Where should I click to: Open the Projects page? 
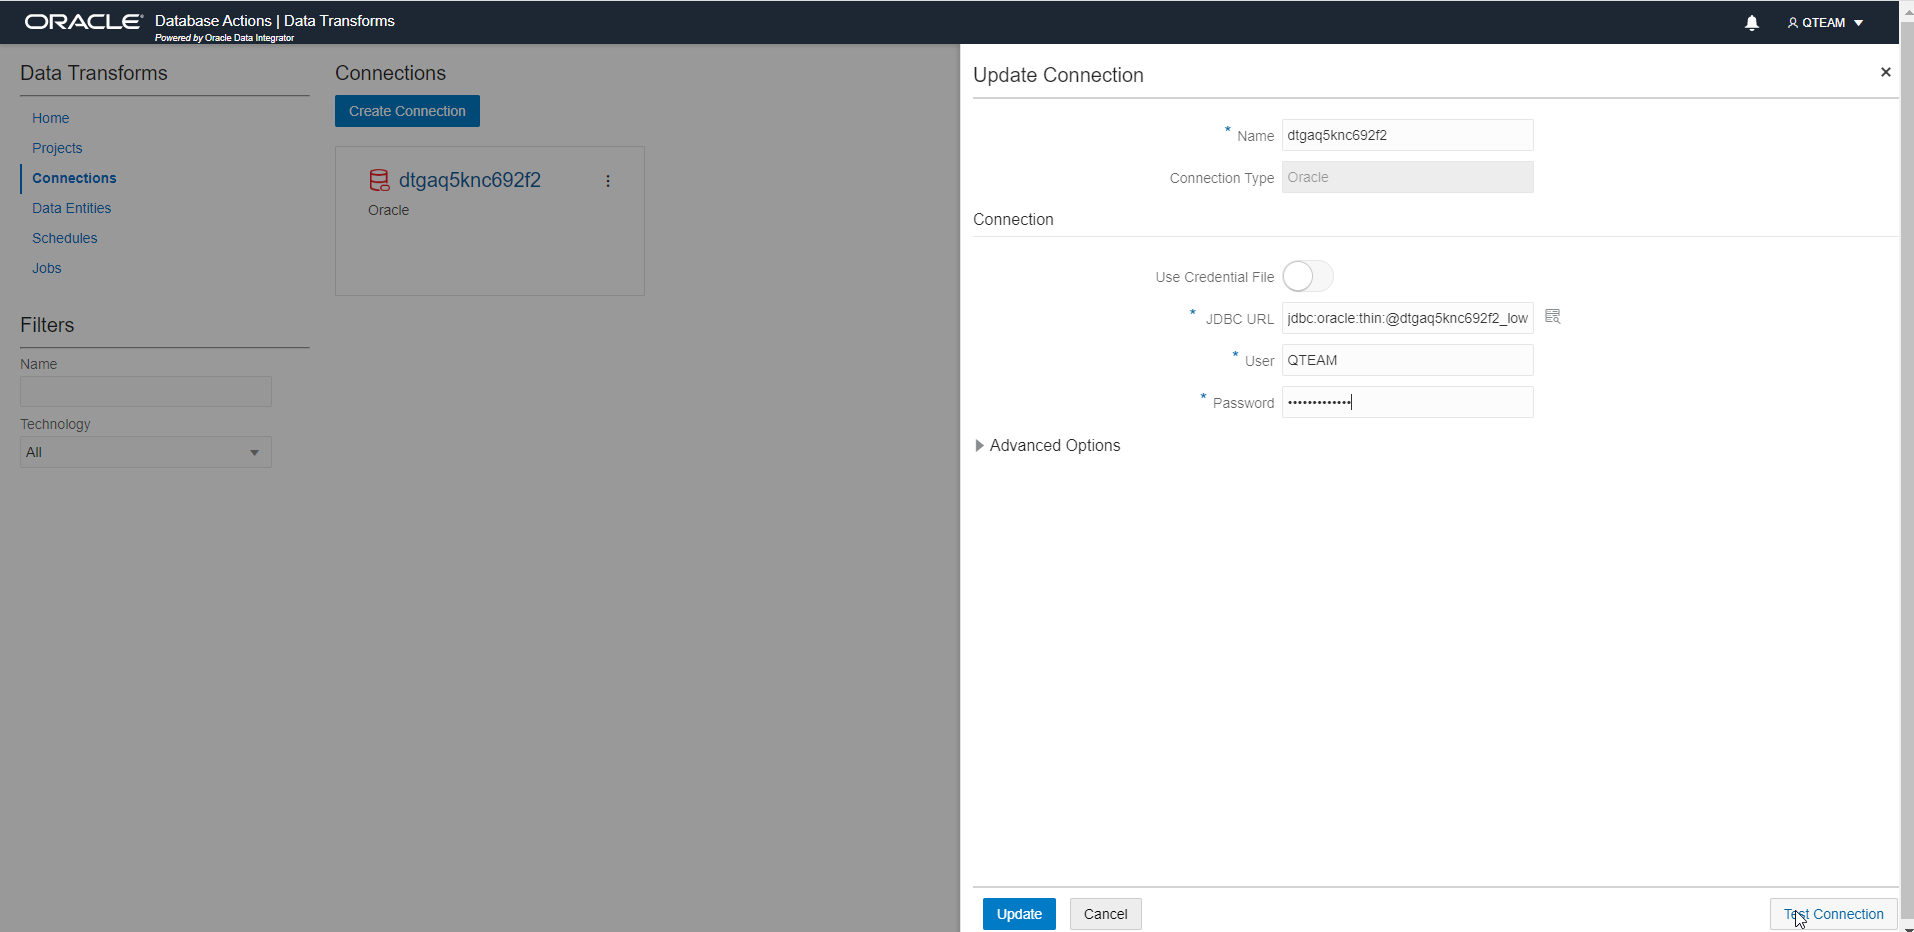click(57, 148)
